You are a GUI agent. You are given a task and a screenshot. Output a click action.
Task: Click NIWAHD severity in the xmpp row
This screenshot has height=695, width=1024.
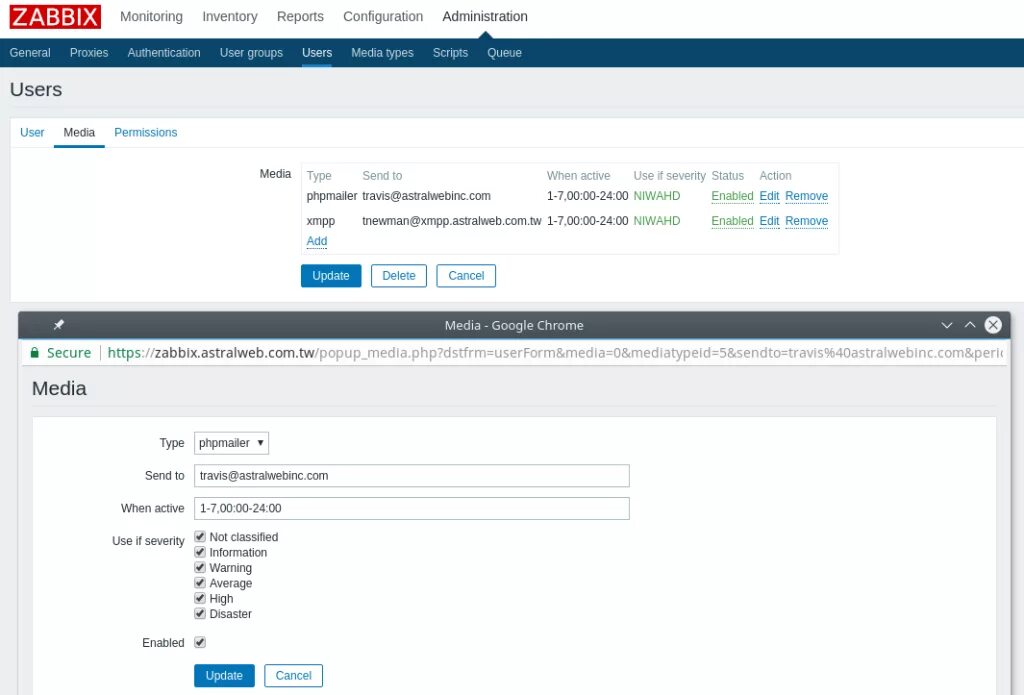(x=657, y=221)
